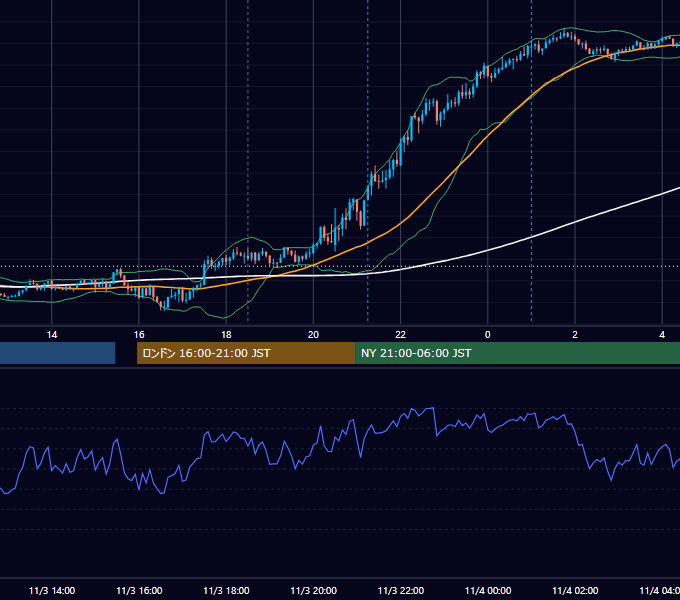
Task: Click the '22' hour label on price chart axis
Action: point(400,335)
